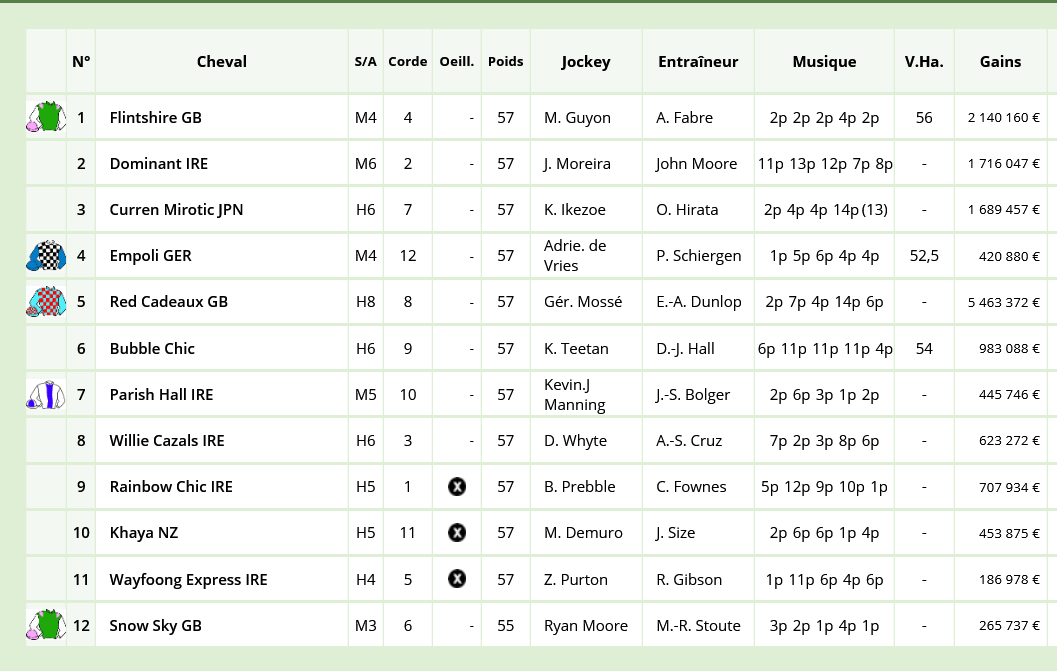Click the Musique column header

pyautogui.click(x=824, y=61)
